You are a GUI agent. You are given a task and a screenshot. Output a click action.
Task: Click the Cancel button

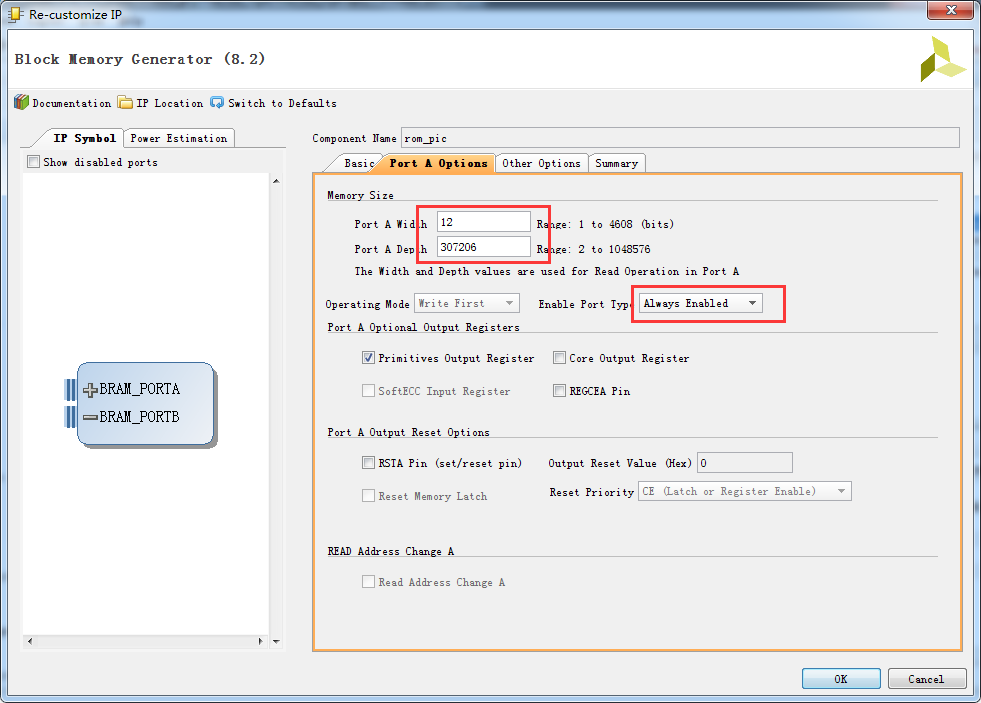[926, 679]
